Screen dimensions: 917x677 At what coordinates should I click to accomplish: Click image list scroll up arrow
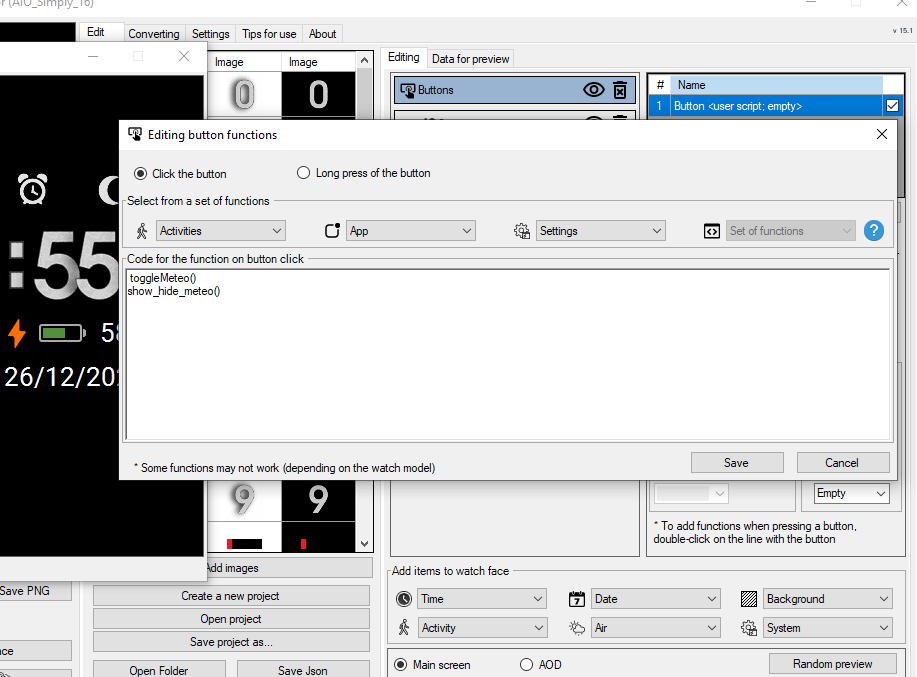tap(364, 60)
